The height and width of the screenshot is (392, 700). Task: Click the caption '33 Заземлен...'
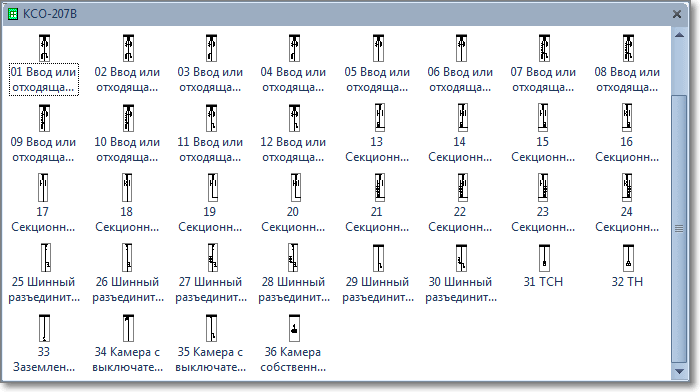click(44, 359)
